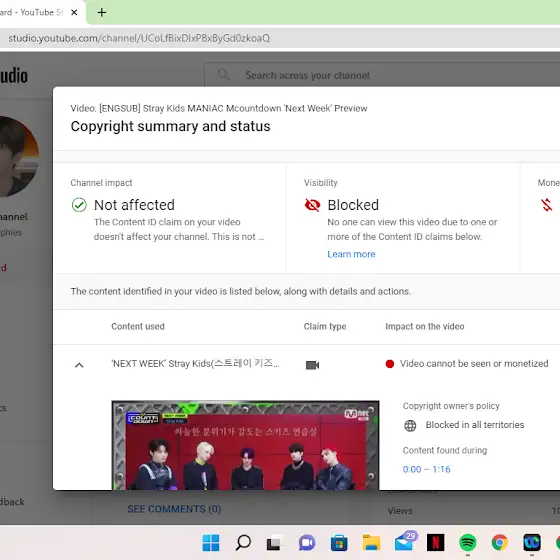560x560 pixels.
Task: Click the Impact on the video column header
Action: coord(425,326)
